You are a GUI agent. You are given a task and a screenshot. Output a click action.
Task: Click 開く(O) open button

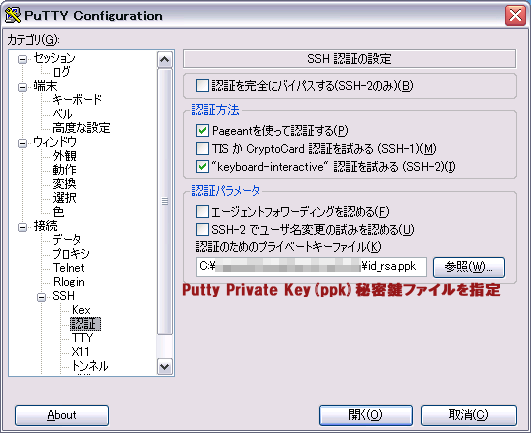click(x=366, y=415)
